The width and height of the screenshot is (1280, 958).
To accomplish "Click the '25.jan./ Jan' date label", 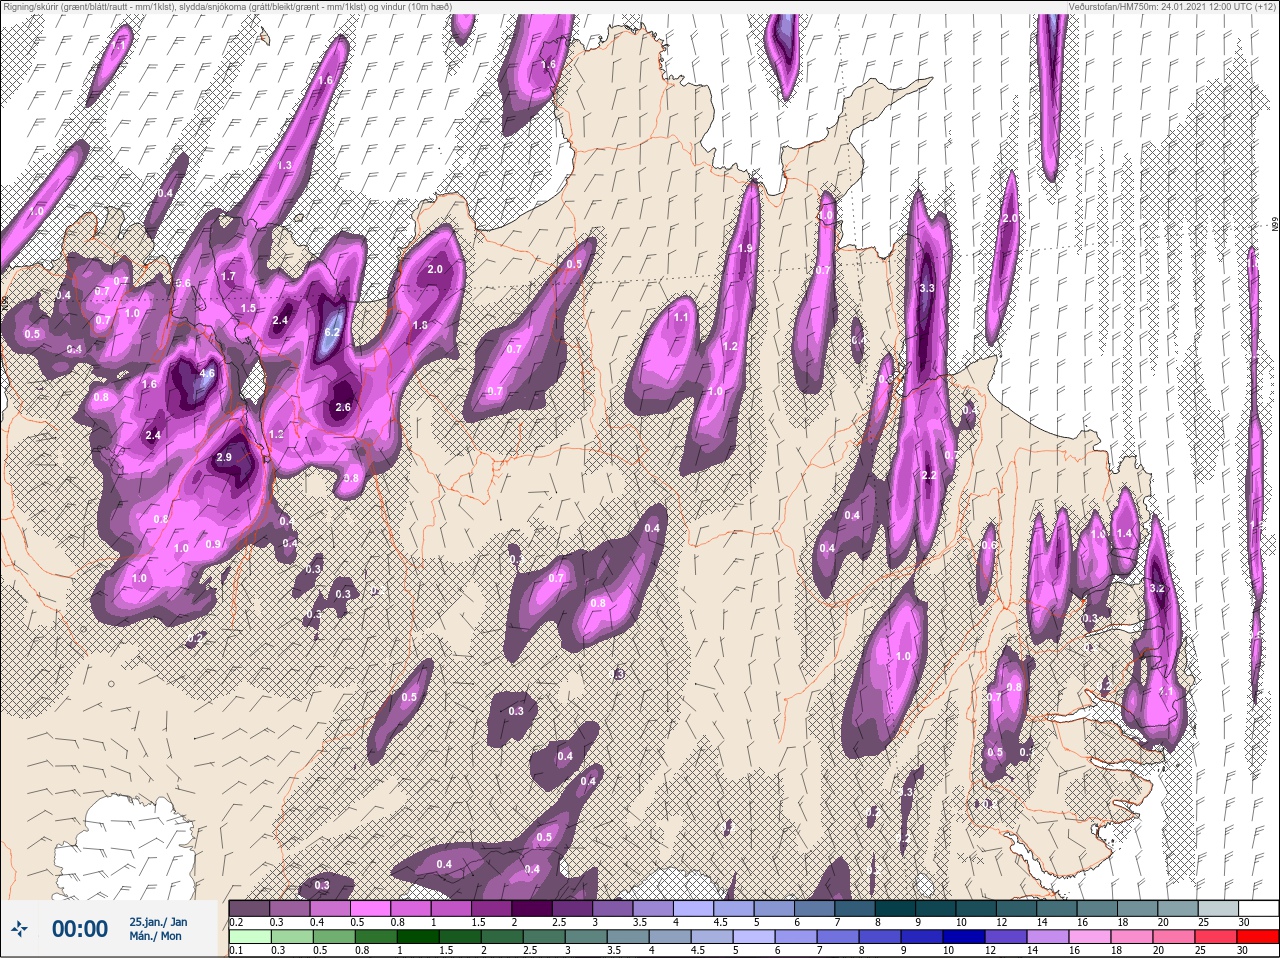I will pos(158,921).
